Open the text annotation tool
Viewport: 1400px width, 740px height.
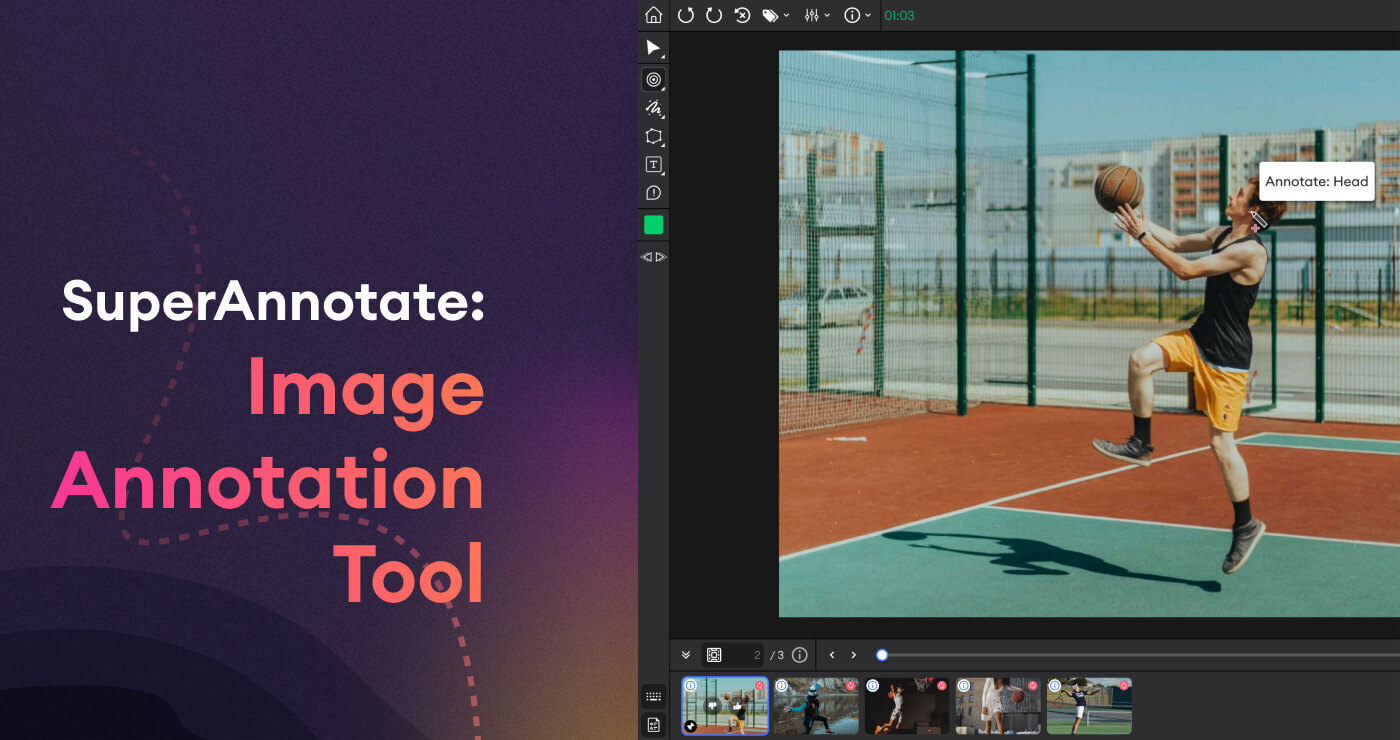coord(653,164)
